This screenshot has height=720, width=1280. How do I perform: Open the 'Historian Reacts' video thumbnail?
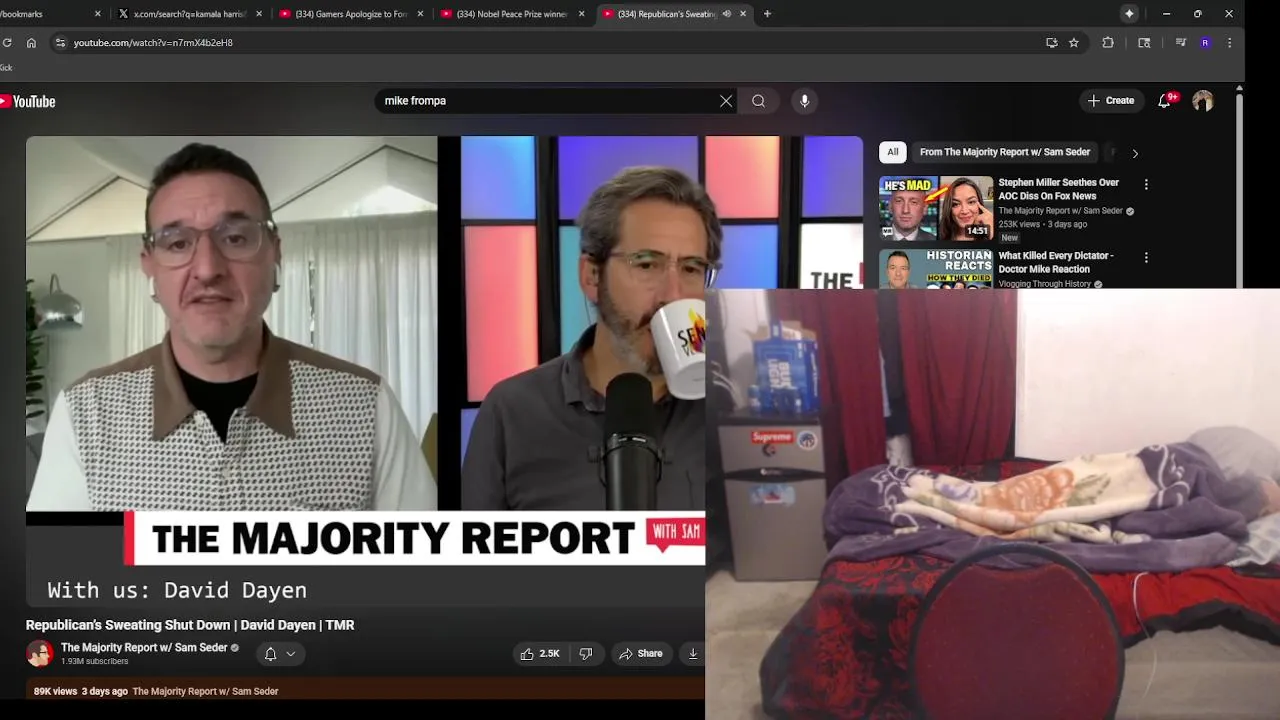pos(936,269)
